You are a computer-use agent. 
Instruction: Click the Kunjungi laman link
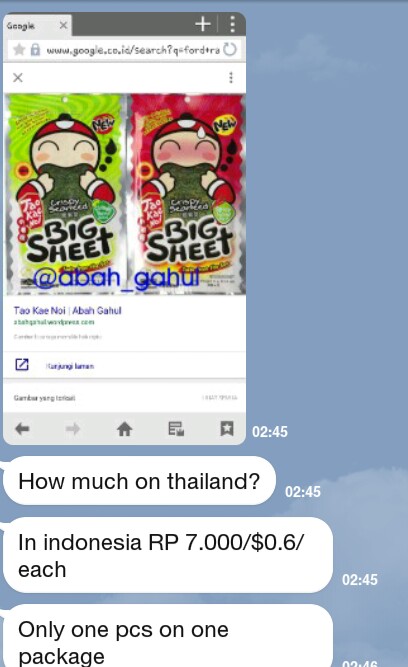[x=70, y=366]
